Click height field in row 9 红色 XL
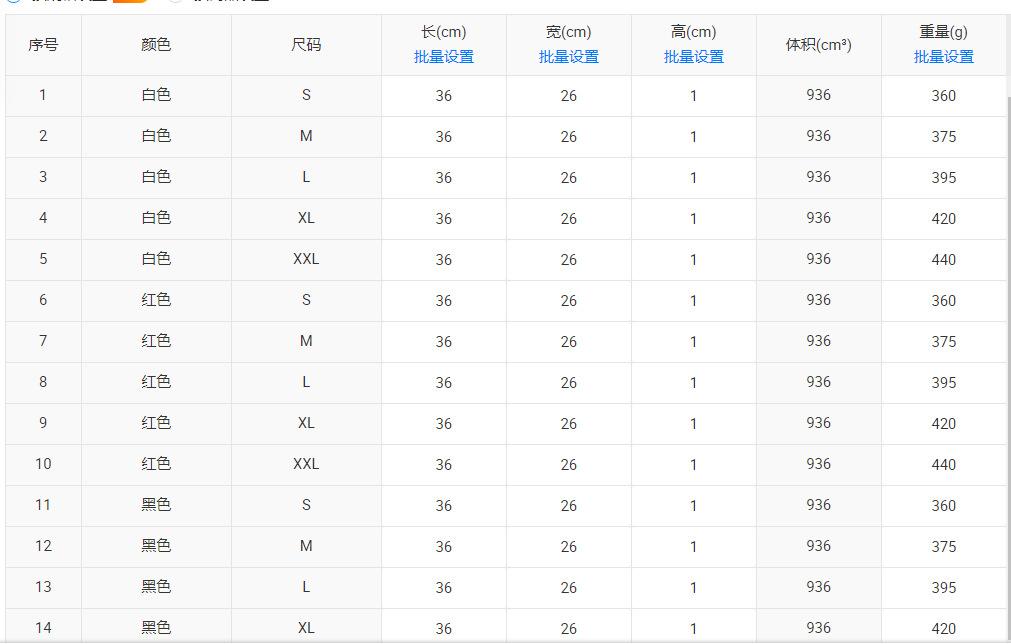The height and width of the screenshot is (644, 1011). [694, 424]
